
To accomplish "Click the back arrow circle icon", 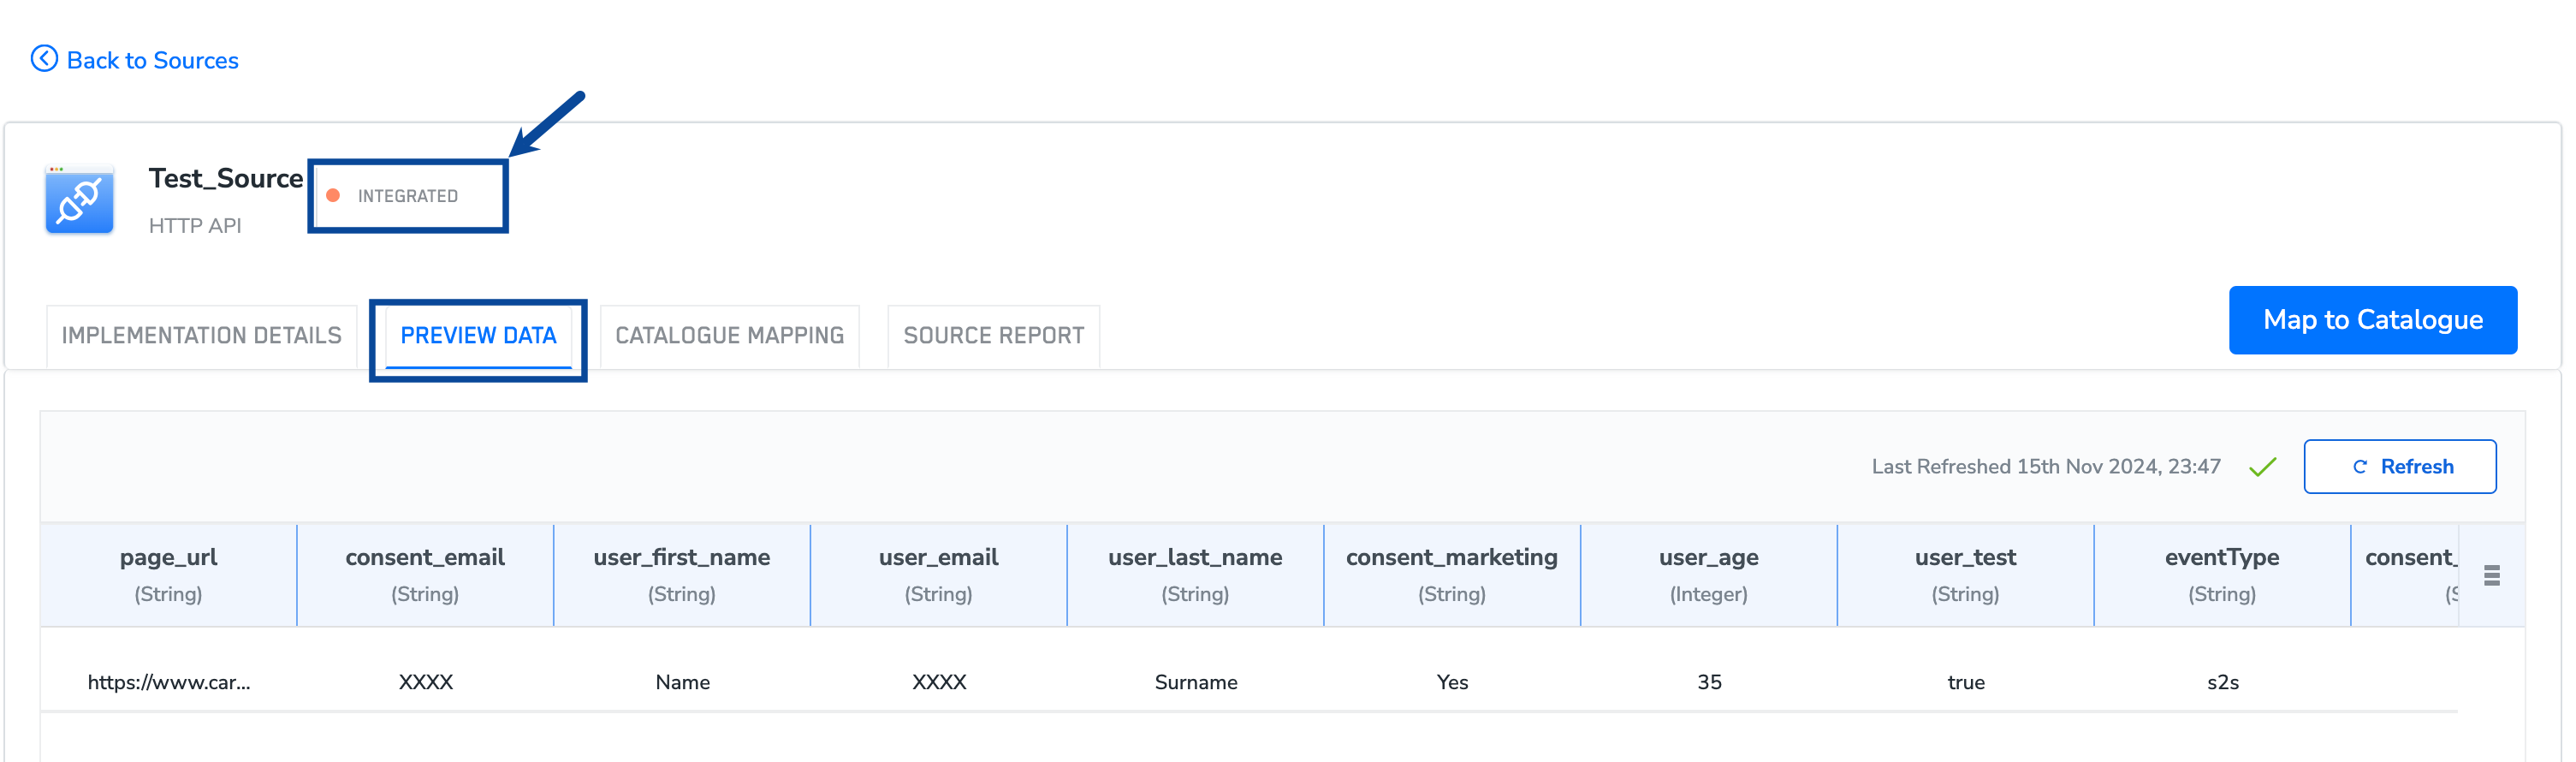I will (x=44, y=59).
